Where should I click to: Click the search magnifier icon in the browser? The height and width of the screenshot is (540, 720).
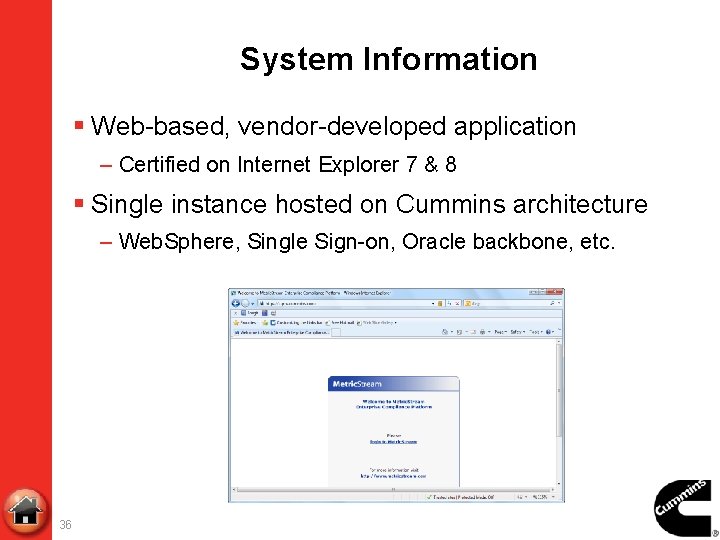(552, 303)
